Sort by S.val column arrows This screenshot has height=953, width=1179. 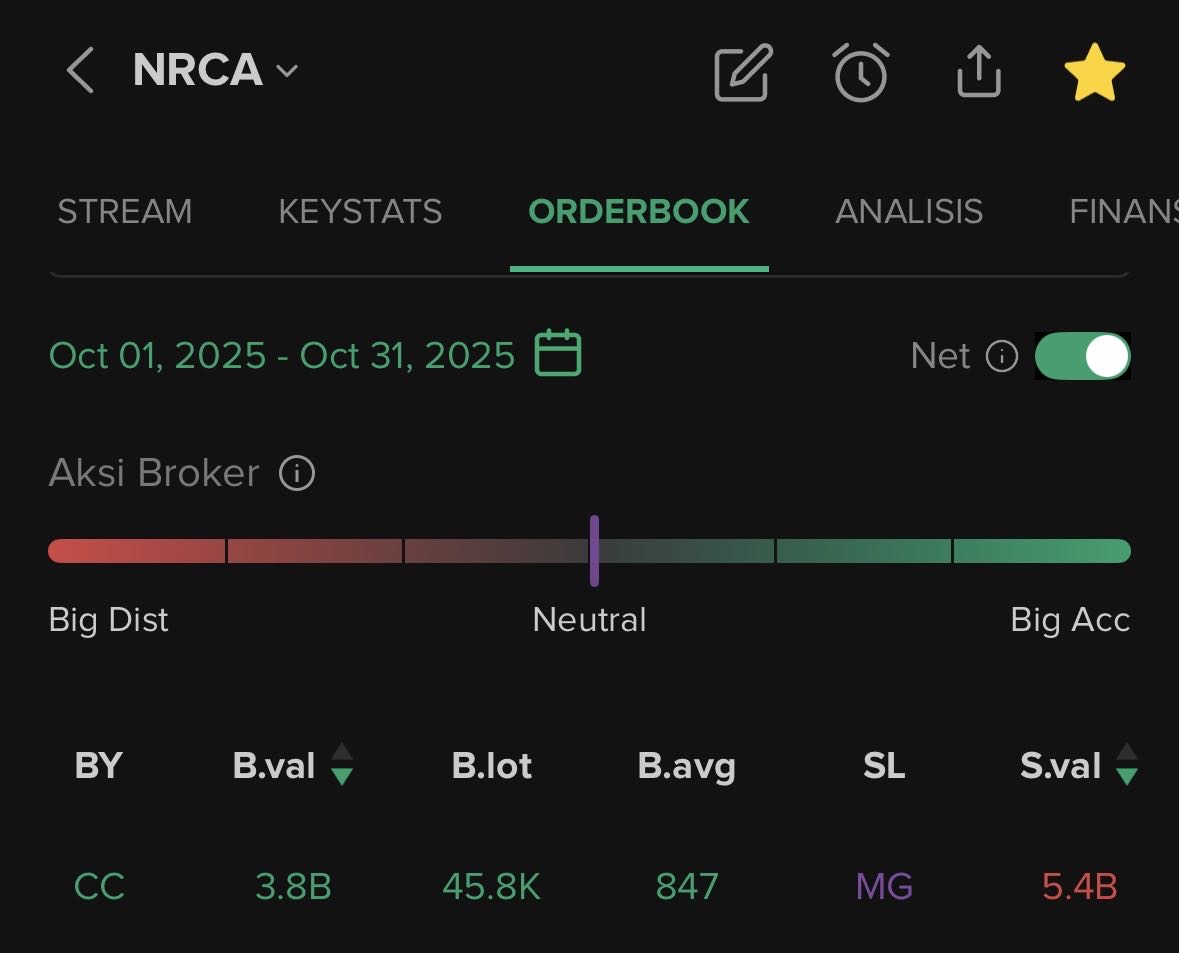tap(1127, 765)
